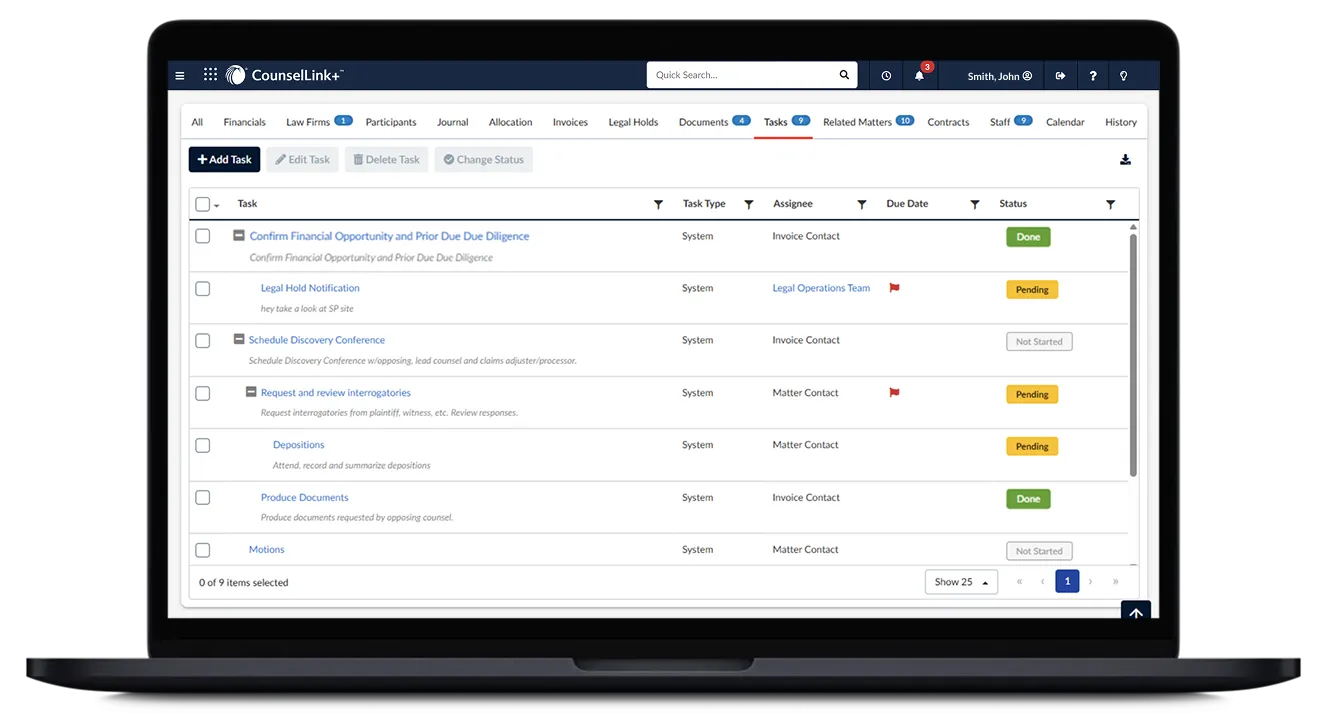
Task: Open the hamburger navigation menu
Action: (x=179, y=75)
